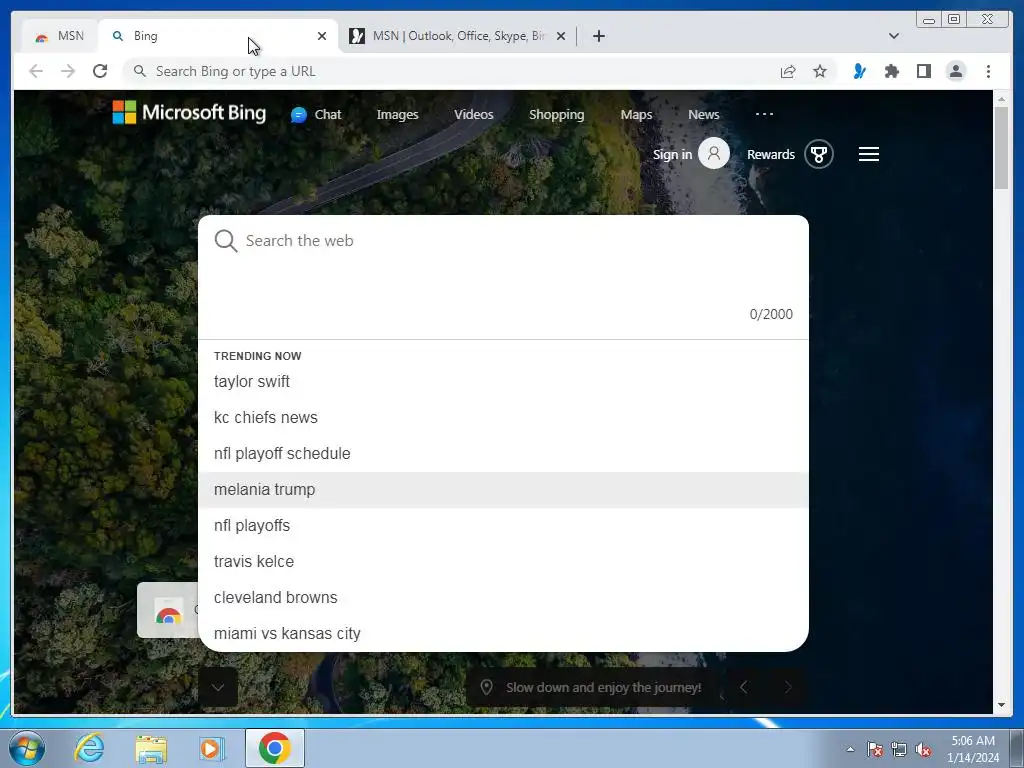Click the page scrollbar up arrow
The width and height of the screenshot is (1024, 768).
coord(1002,99)
